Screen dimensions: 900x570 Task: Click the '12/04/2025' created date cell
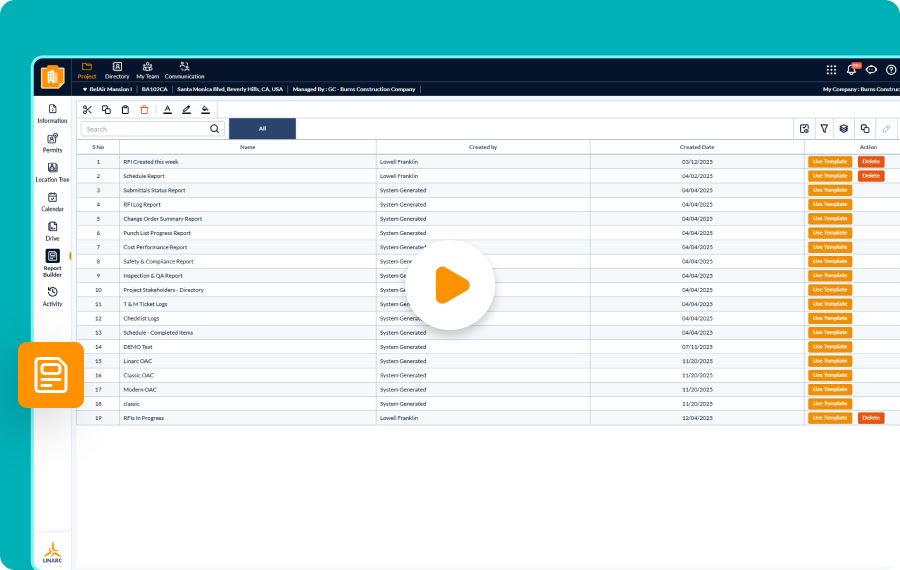point(697,418)
